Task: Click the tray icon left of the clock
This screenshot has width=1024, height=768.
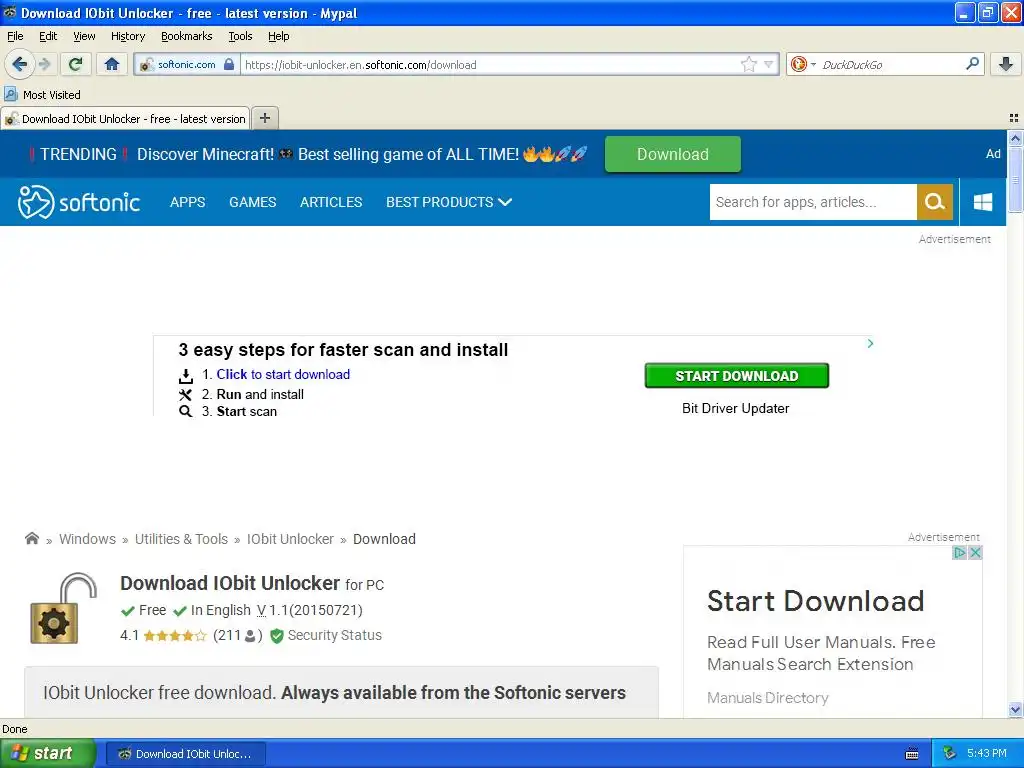Action: (950, 754)
